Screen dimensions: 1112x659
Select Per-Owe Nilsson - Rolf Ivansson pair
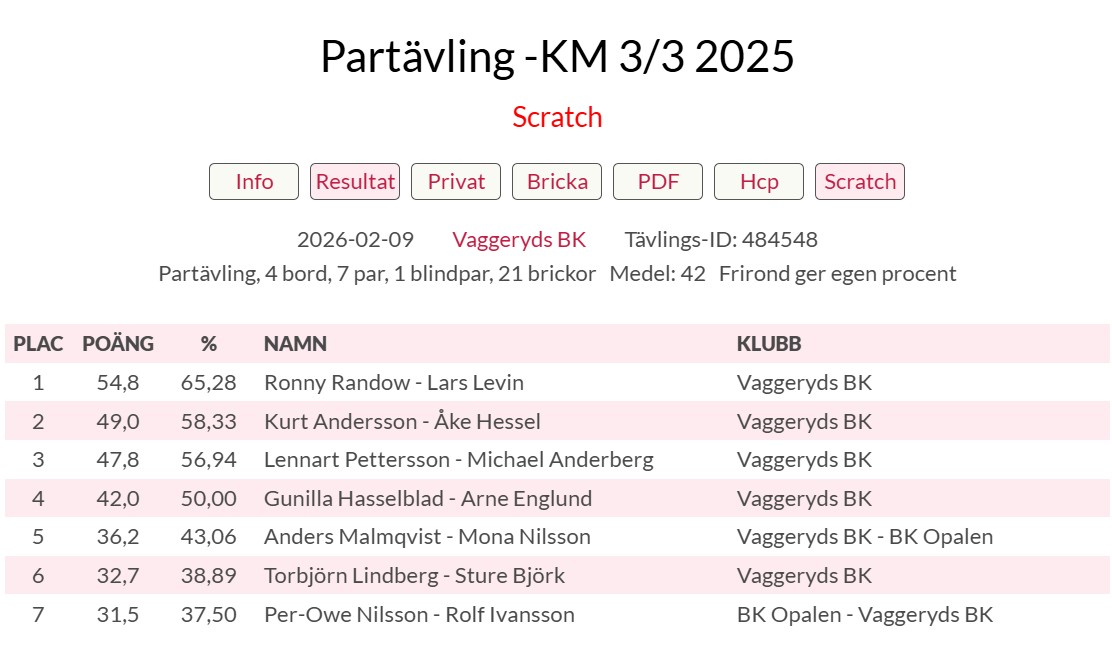click(x=419, y=615)
